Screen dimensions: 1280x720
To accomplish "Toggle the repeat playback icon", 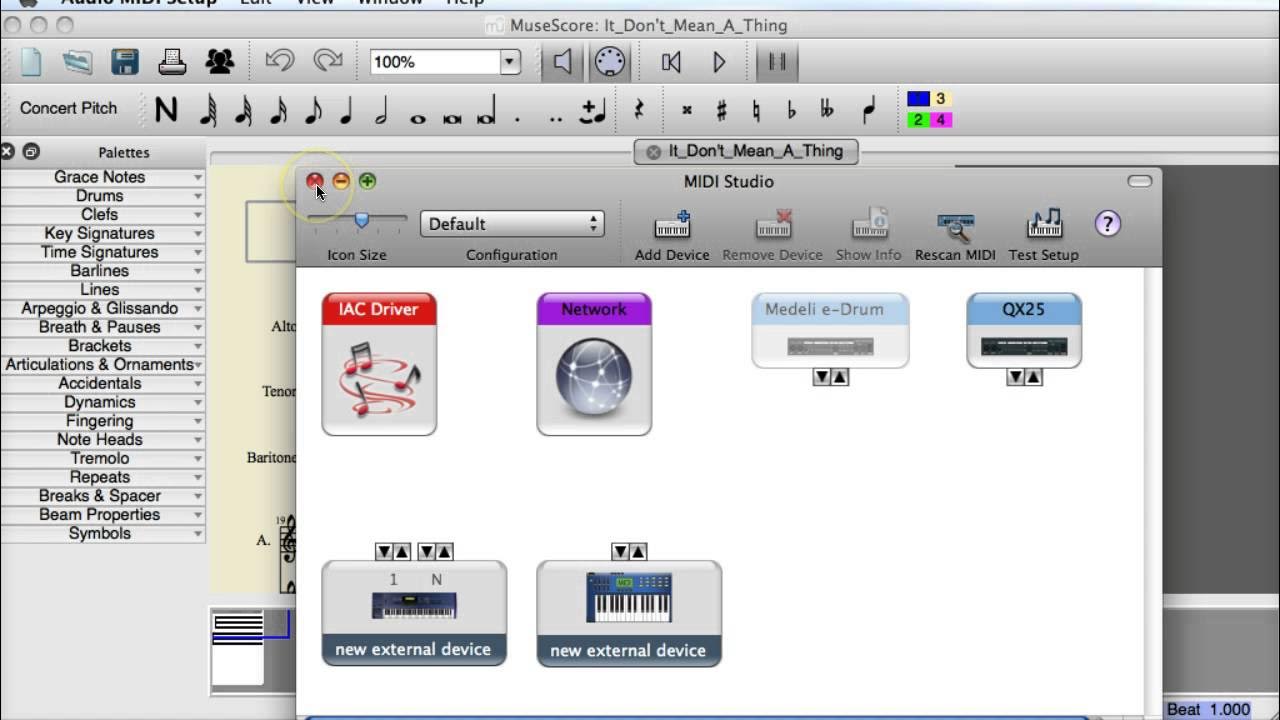I will click(776, 62).
